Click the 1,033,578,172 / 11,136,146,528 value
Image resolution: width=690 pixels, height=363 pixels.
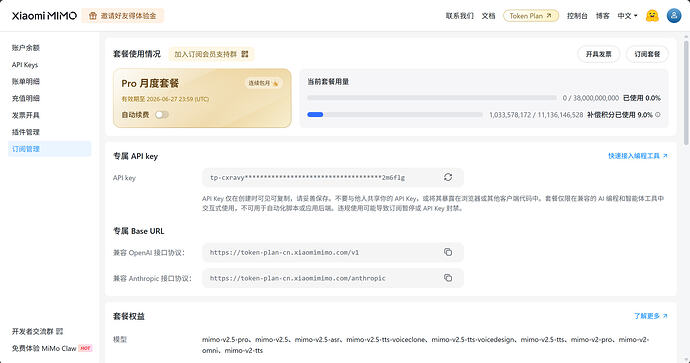point(536,115)
